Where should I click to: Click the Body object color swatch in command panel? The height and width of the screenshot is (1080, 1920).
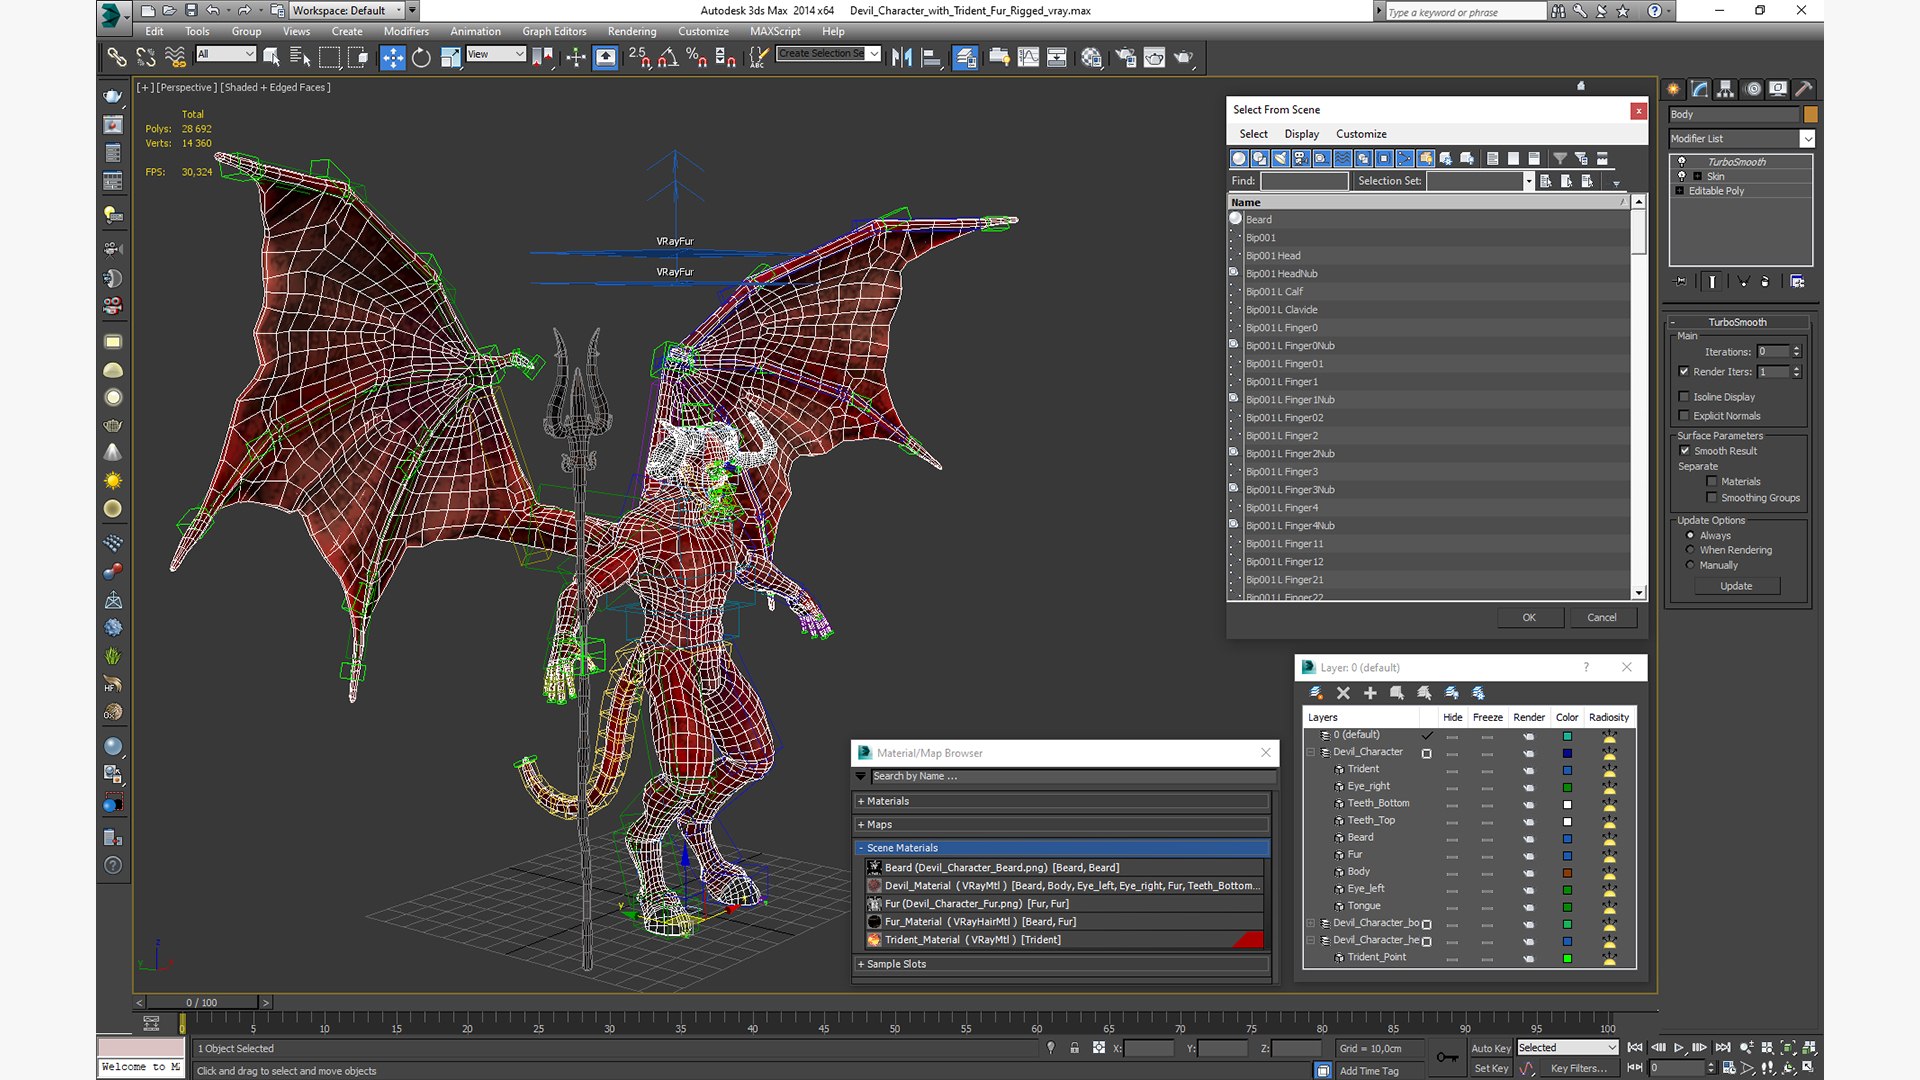coord(1810,115)
